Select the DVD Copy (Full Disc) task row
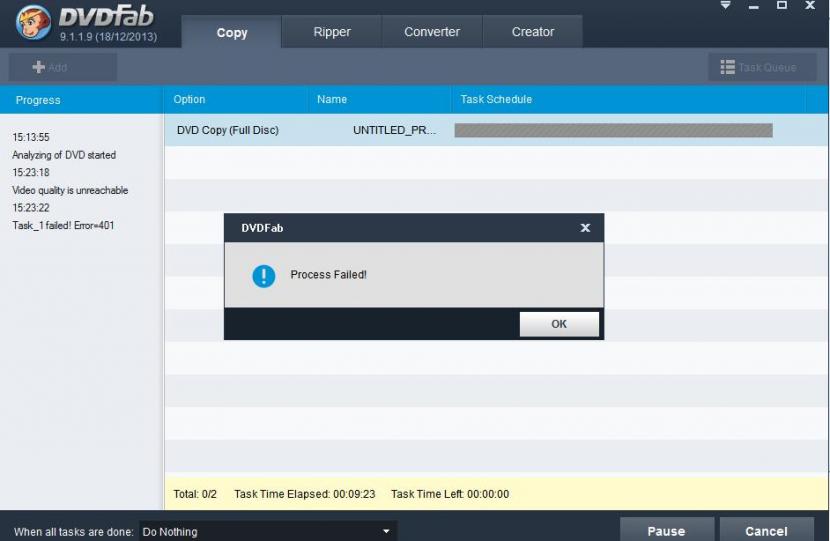The width and height of the screenshot is (830, 541). (497, 130)
